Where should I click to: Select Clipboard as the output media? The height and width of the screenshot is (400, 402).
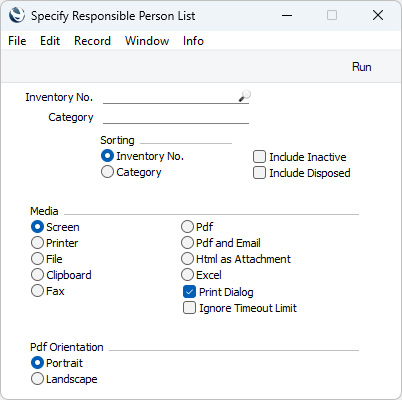[x=37, y=275]
